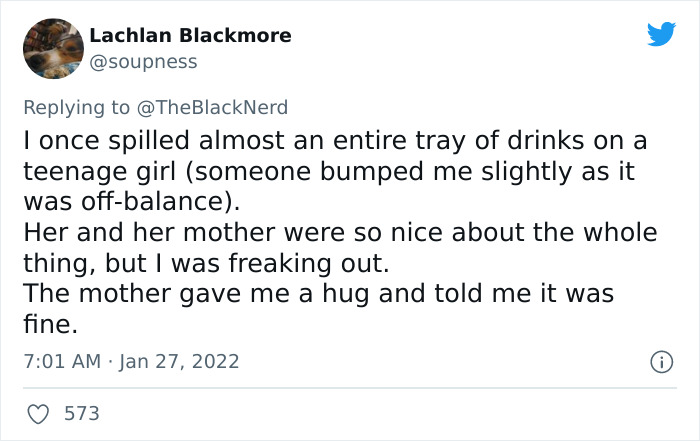This screenshot has width=700, height=441.
Task: Click the word "off-balance" in the tweet
Action: pos(146,202)
